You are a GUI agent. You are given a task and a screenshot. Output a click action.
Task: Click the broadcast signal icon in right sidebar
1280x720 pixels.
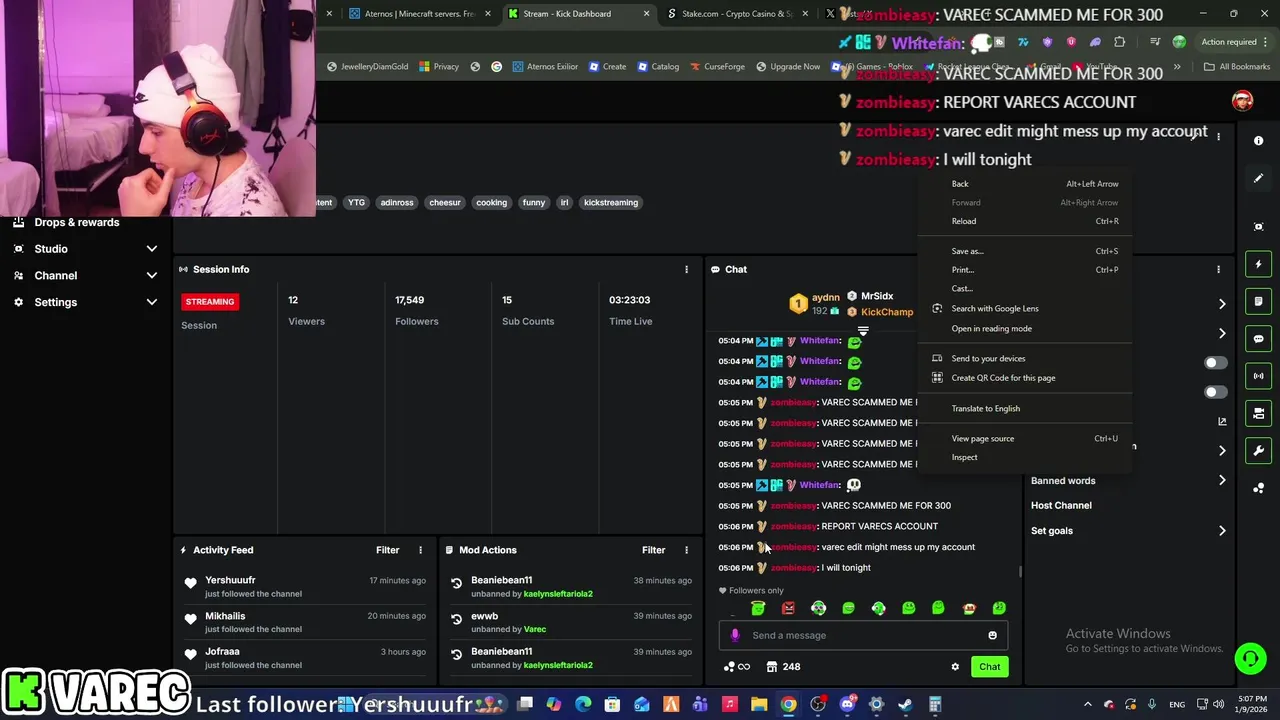(1258, 376)
